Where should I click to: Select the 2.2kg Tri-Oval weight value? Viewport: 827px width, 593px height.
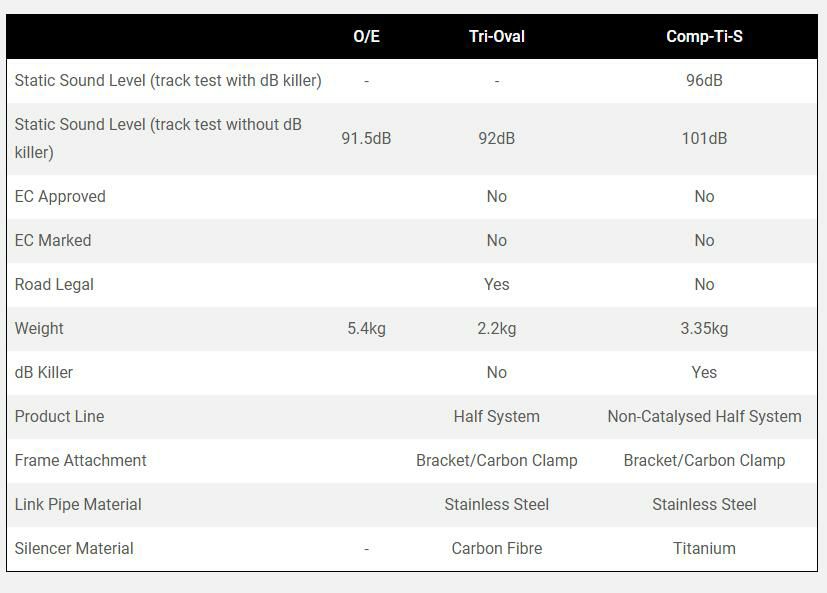(496, 329)
